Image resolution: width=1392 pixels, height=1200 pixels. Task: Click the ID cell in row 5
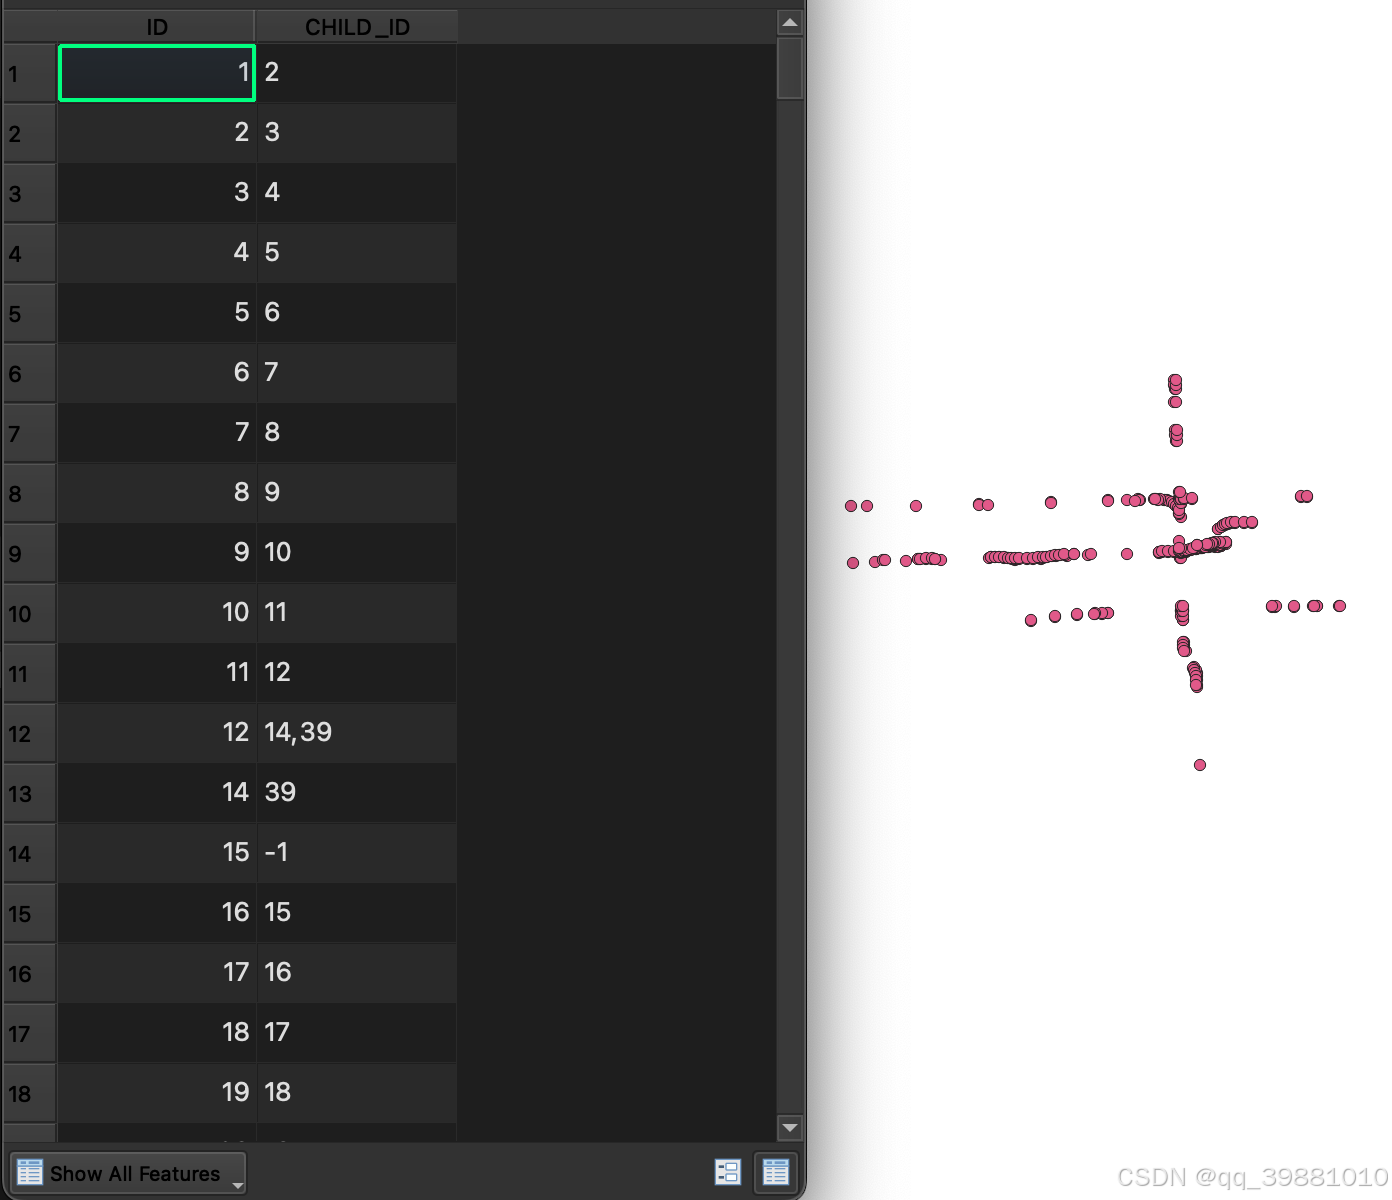pyautogui.click(x=157, y=313)
